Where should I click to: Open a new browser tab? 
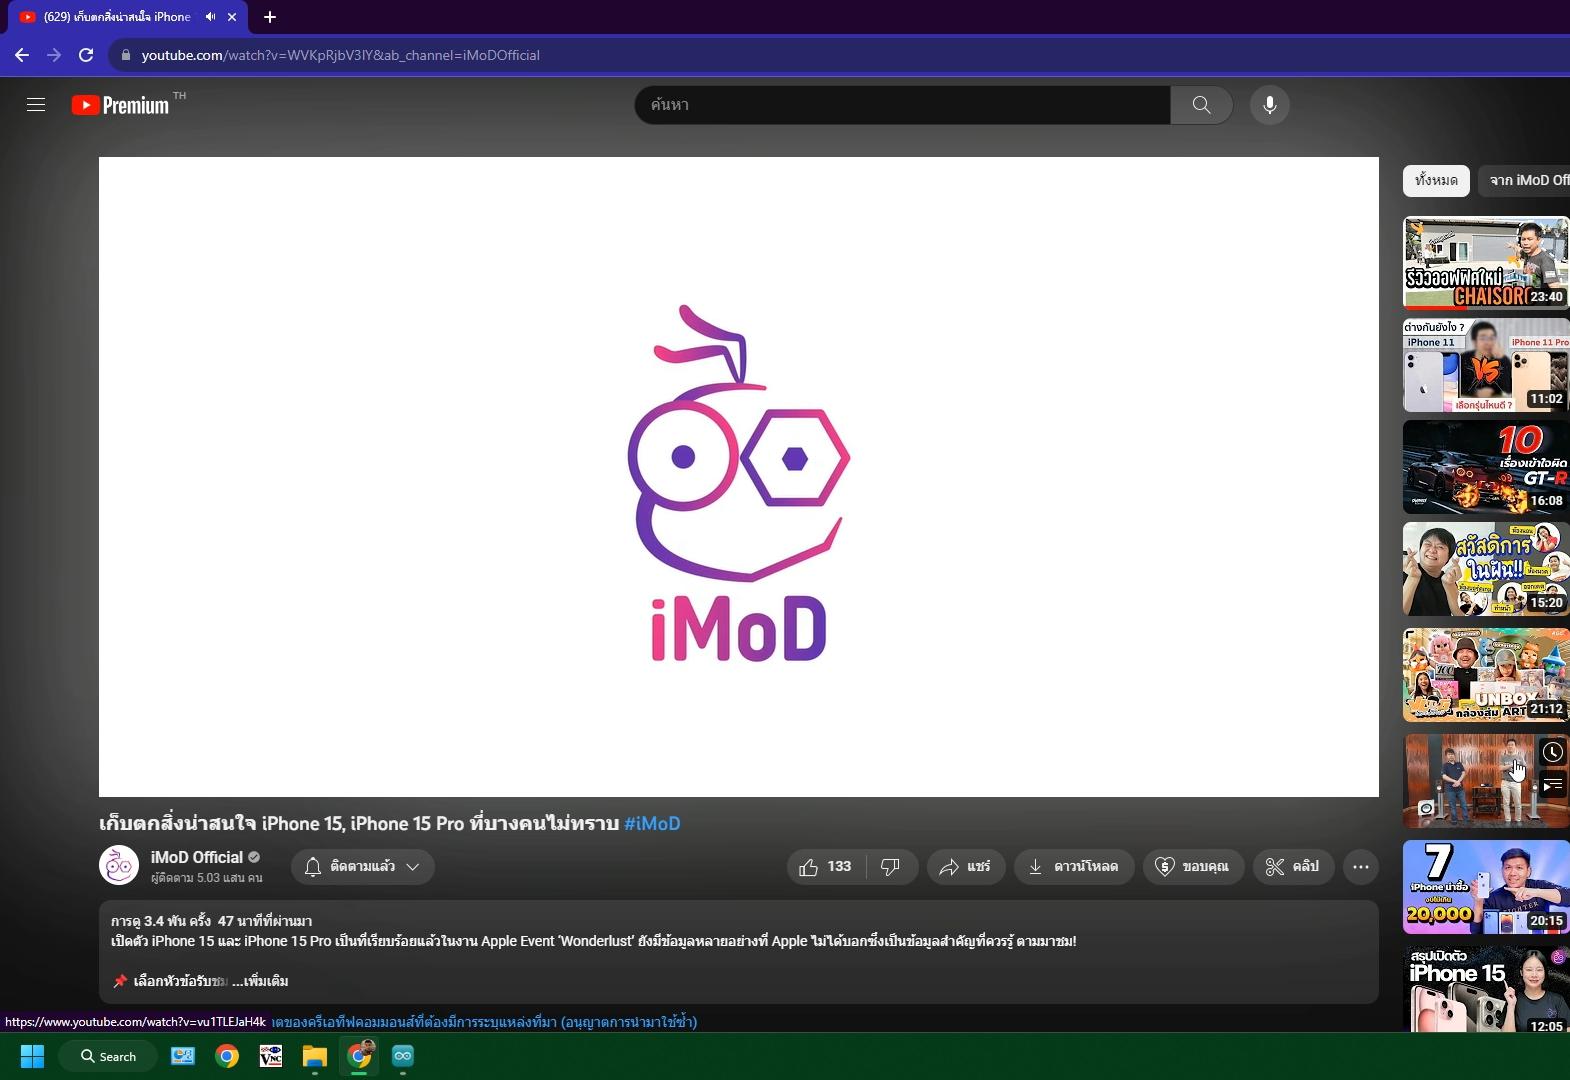(269, 17)
